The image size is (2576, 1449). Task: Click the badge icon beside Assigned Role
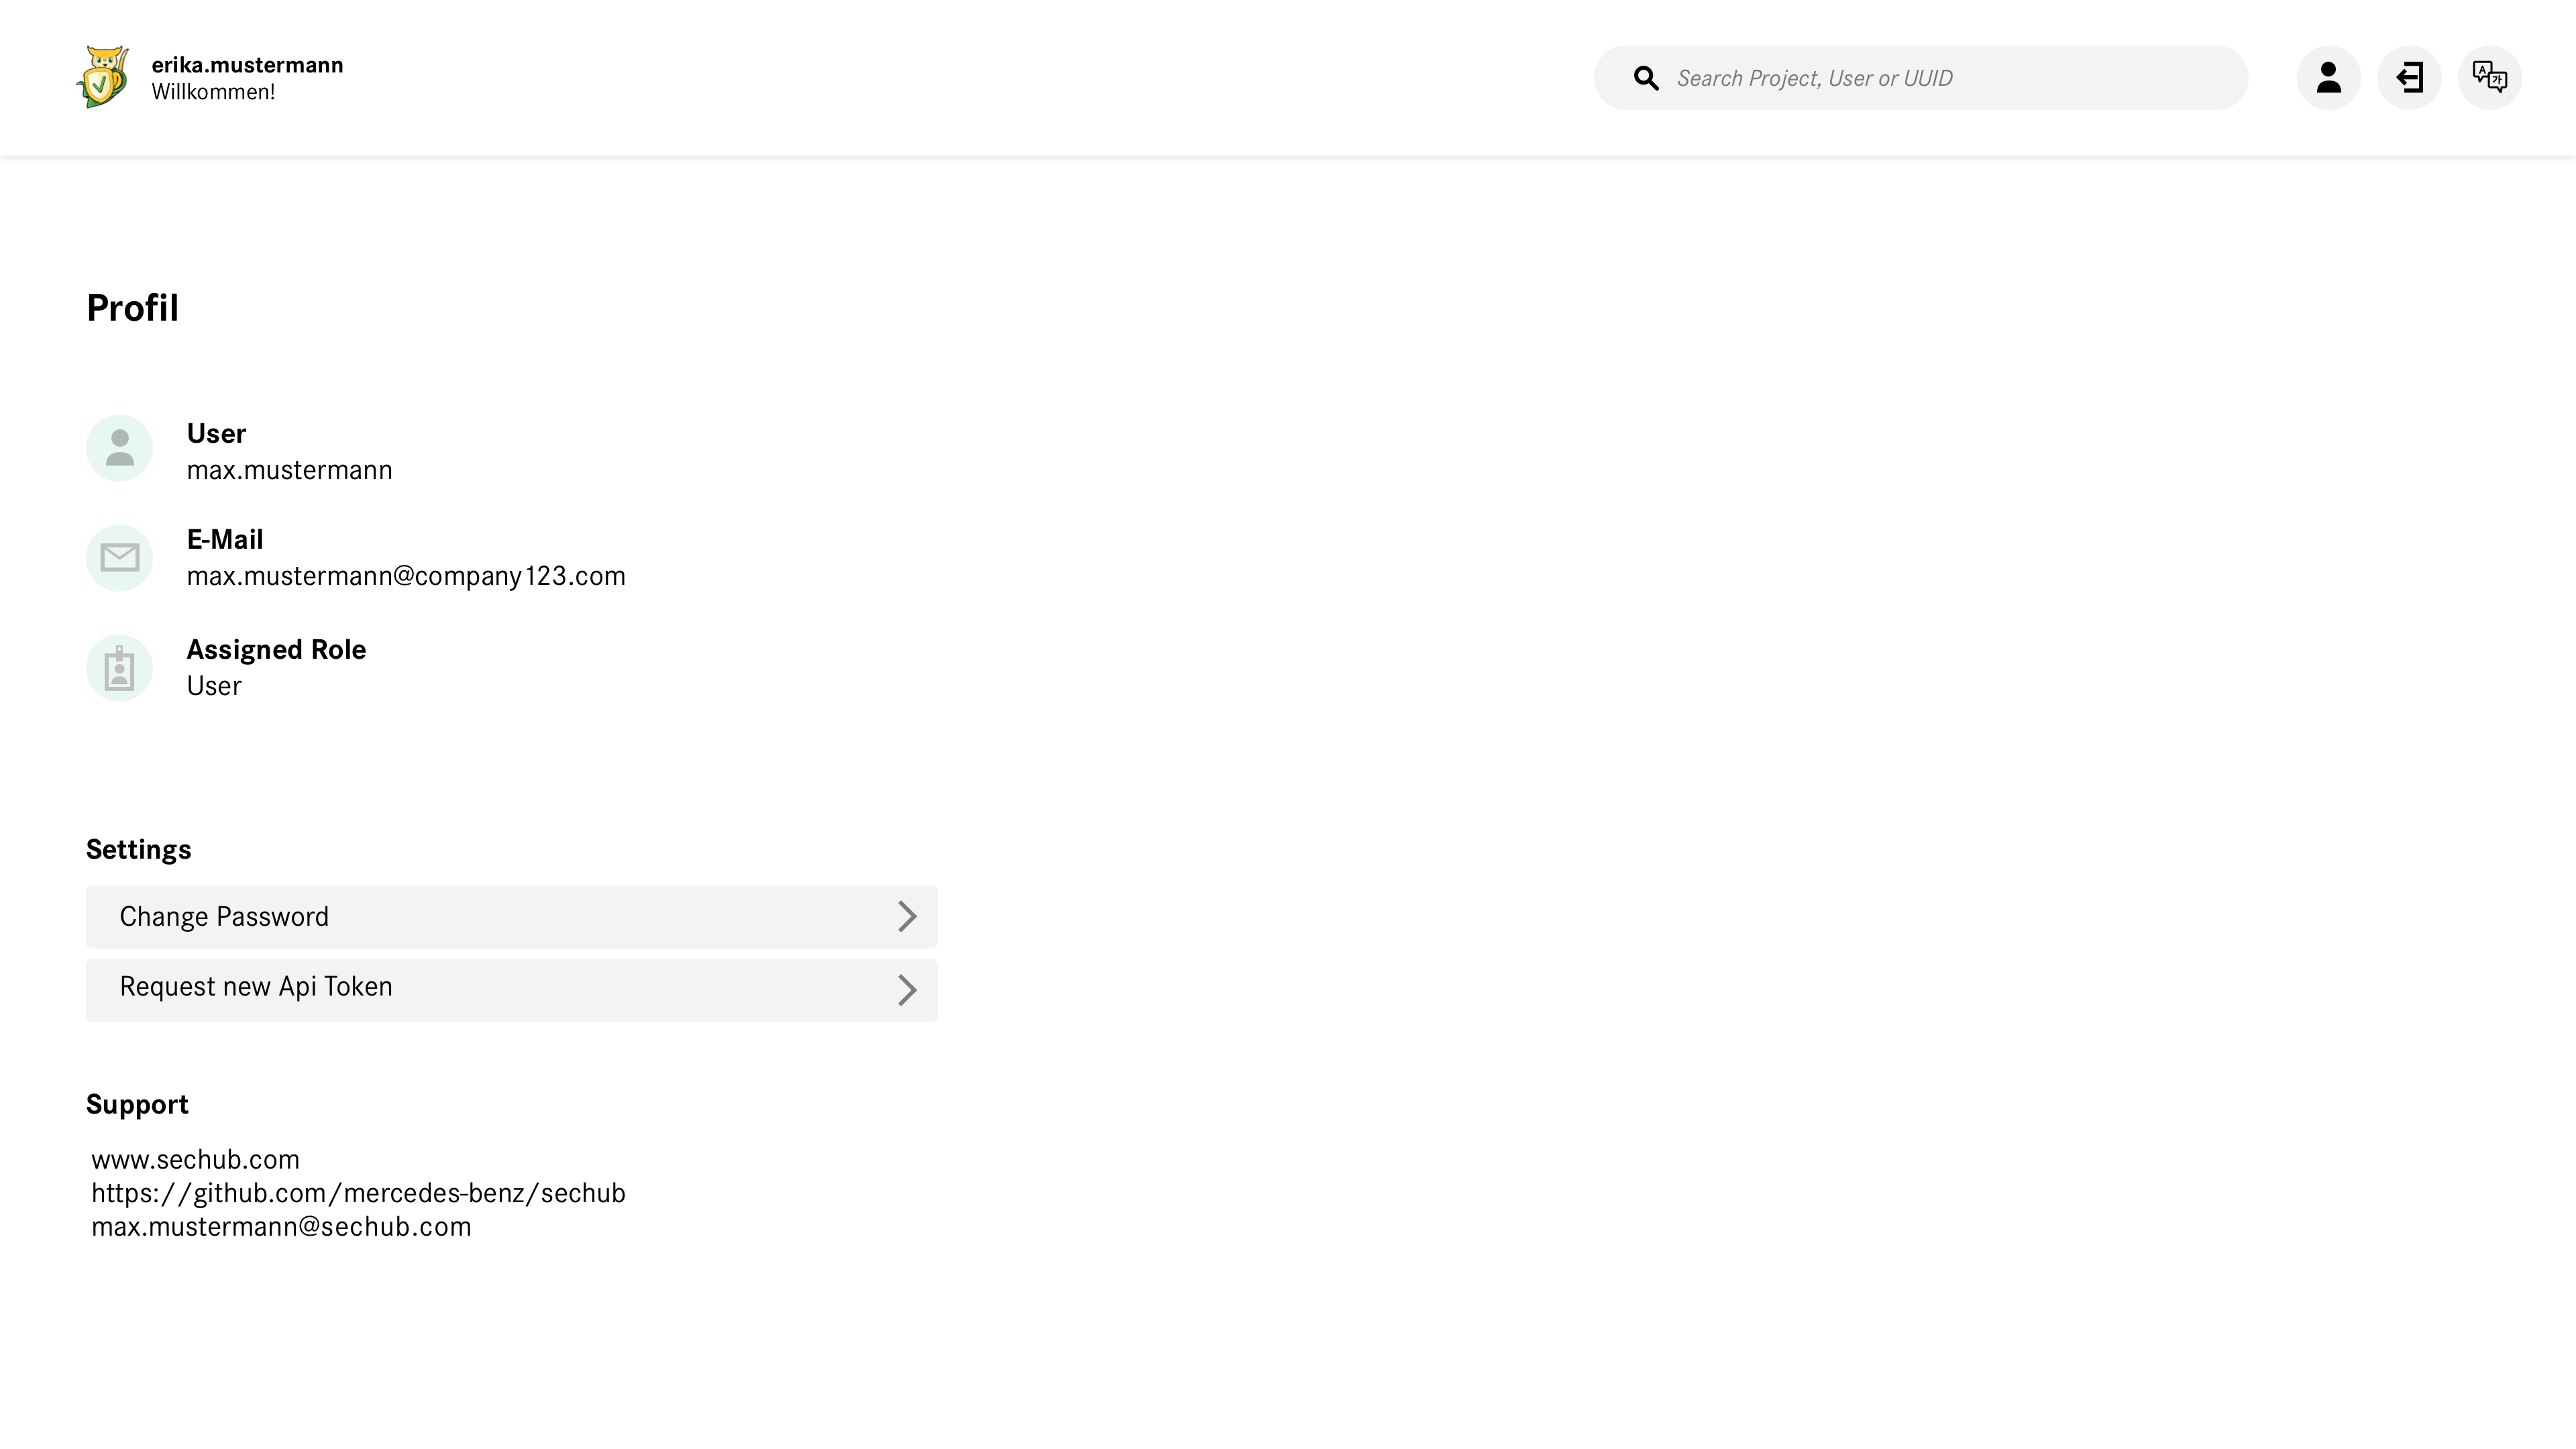(119, 667)
